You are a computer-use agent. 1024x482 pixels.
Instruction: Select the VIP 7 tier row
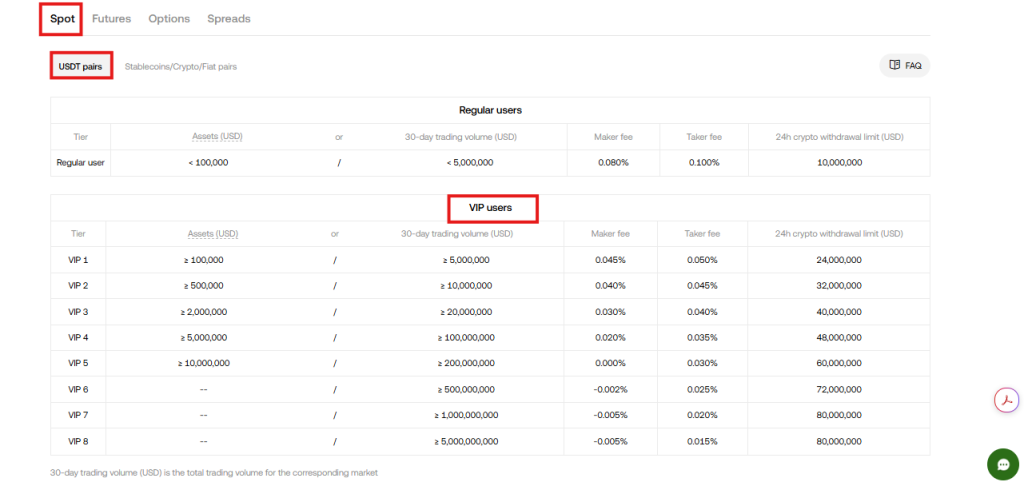[490, 415]
